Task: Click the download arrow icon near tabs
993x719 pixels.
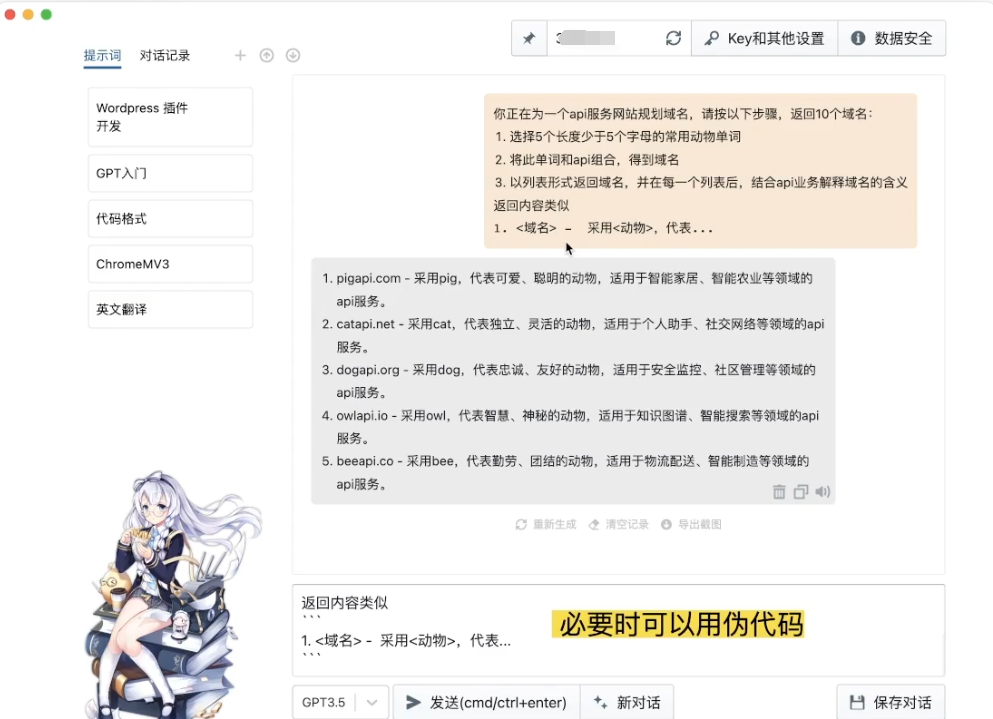Action: click(x=293, y=56)
